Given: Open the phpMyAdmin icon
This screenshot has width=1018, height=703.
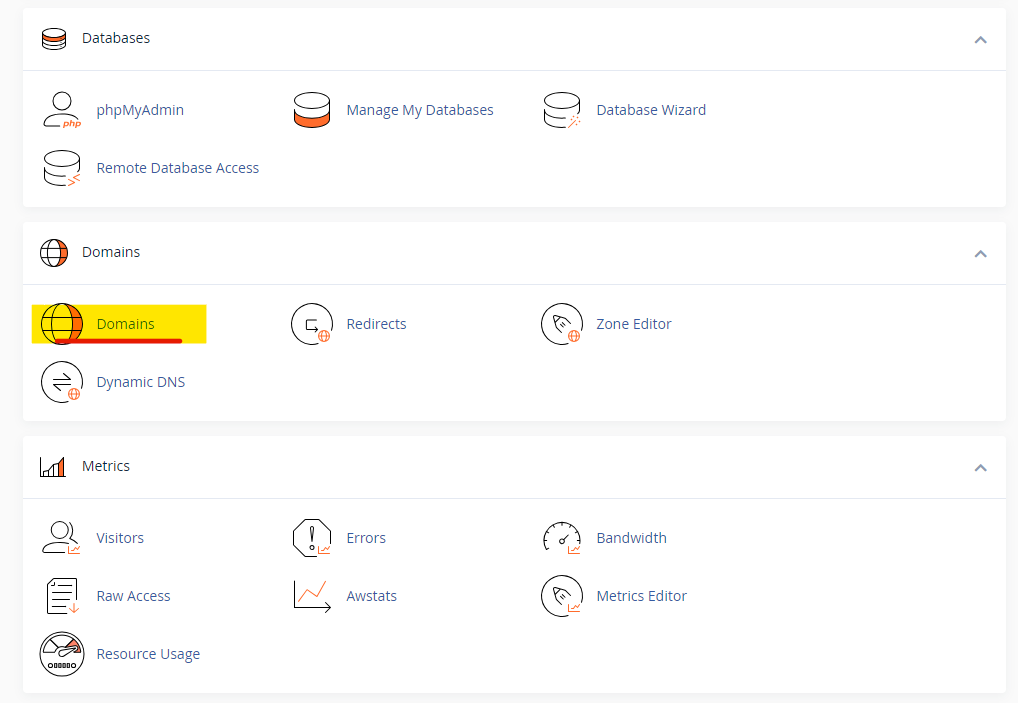Looking at the screenshot, I should pos(61,110).
